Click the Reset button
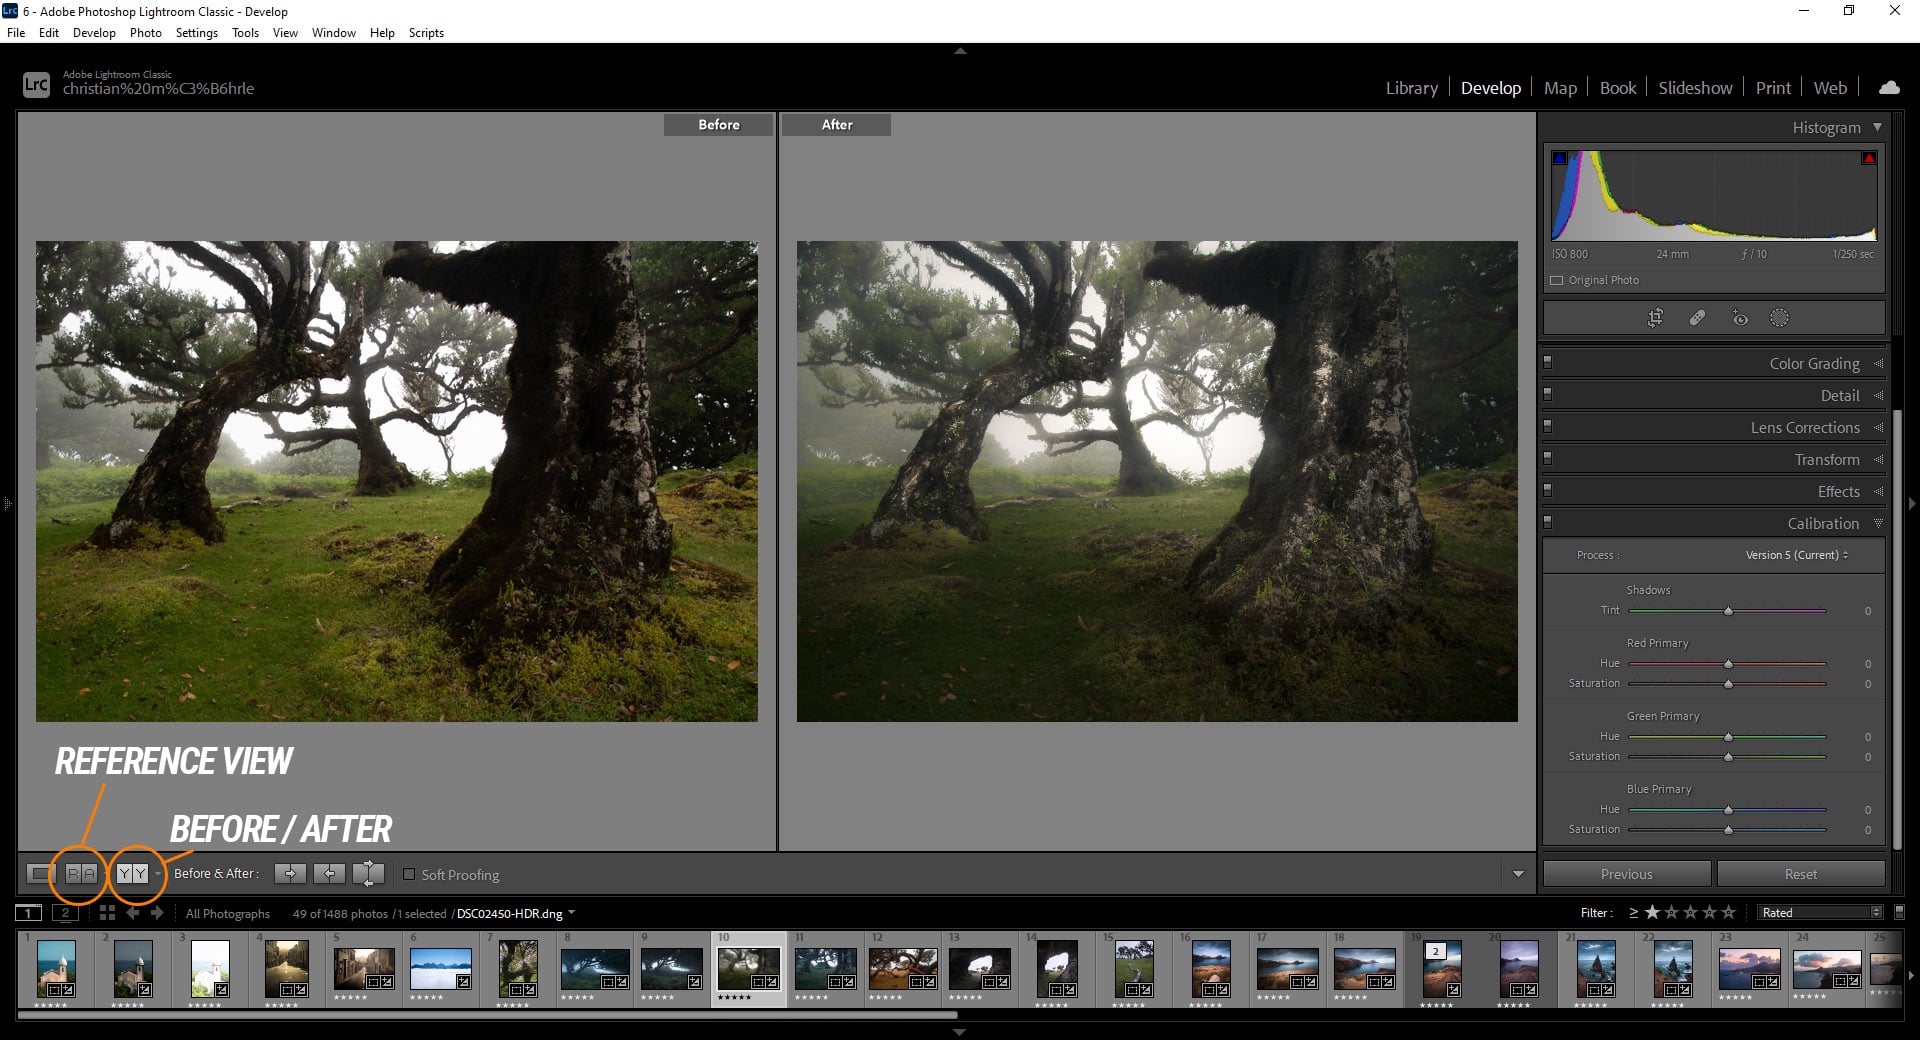 tap(1801, 873)
